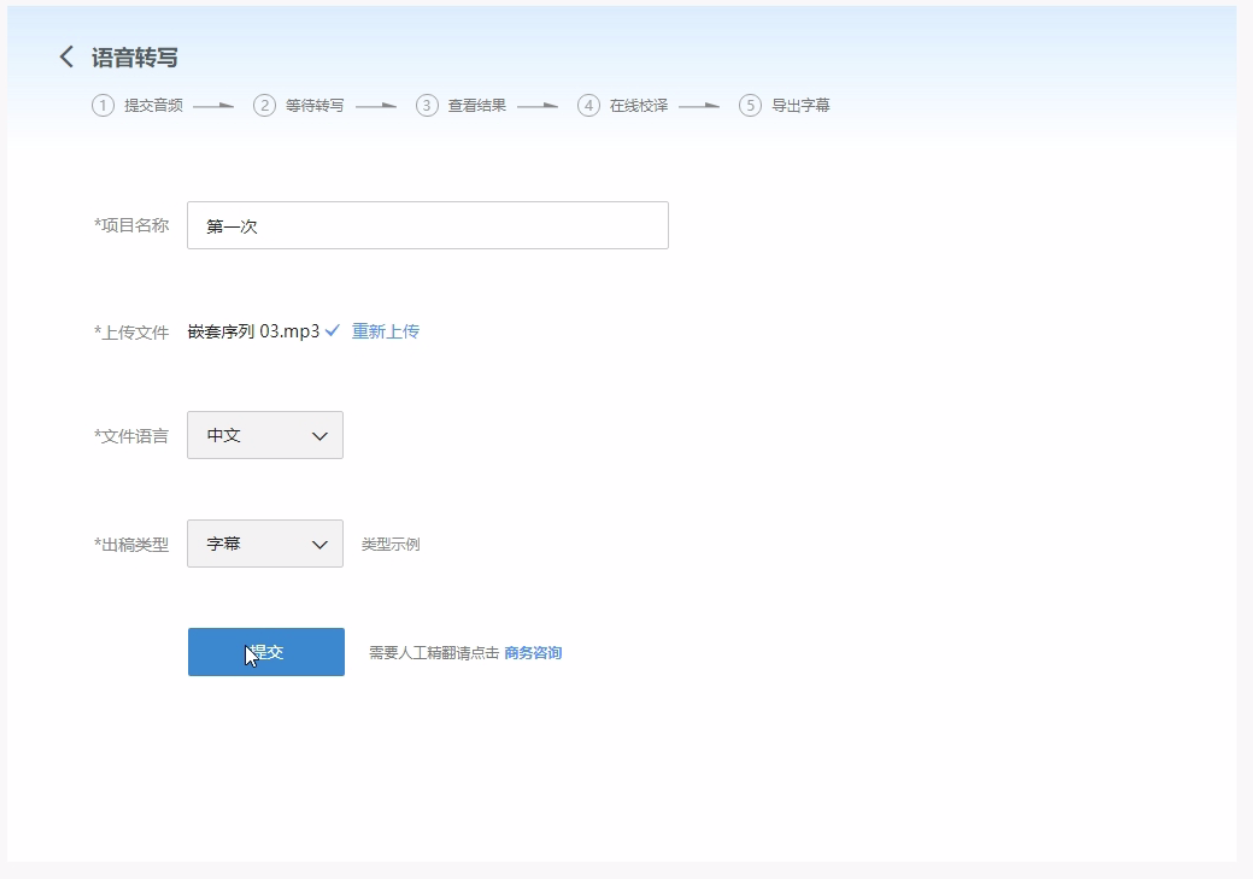Click the blue checkmark after the mp3 filename
1253x879 pixels.
click(x=333, y=331)
